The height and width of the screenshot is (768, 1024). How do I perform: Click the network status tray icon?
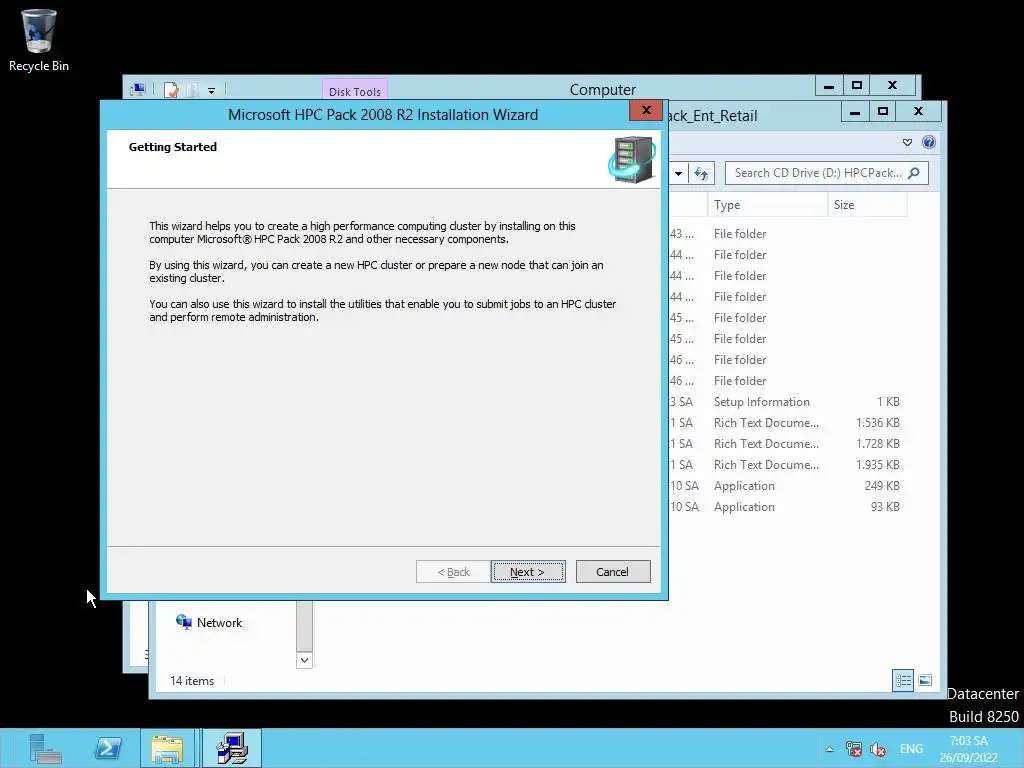854,749
